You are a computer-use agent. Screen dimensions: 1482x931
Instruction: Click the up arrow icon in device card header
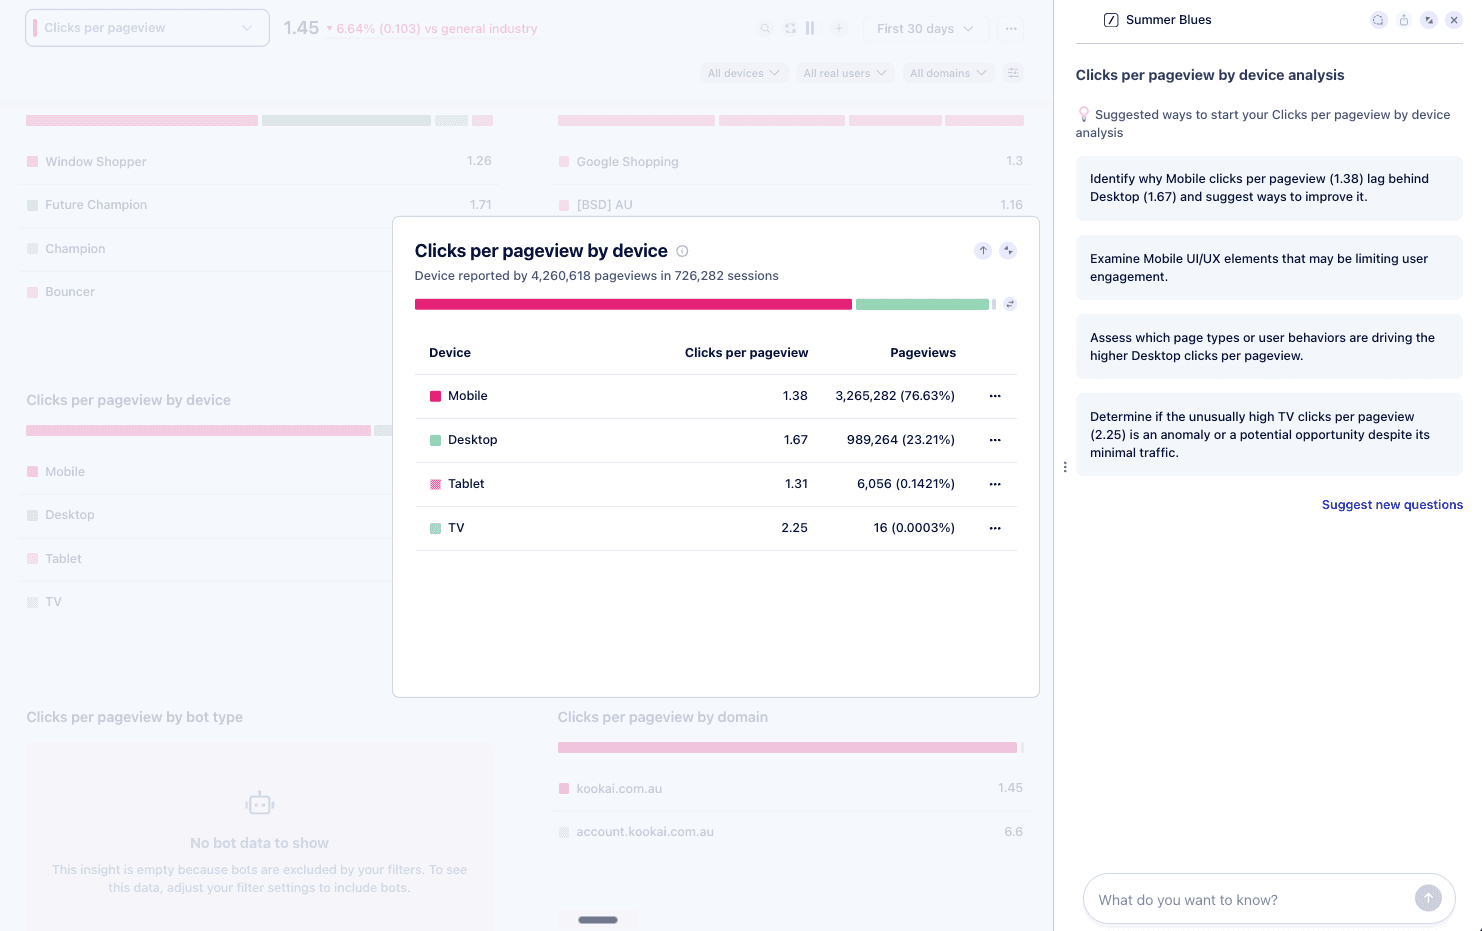(x=983, y=251)
